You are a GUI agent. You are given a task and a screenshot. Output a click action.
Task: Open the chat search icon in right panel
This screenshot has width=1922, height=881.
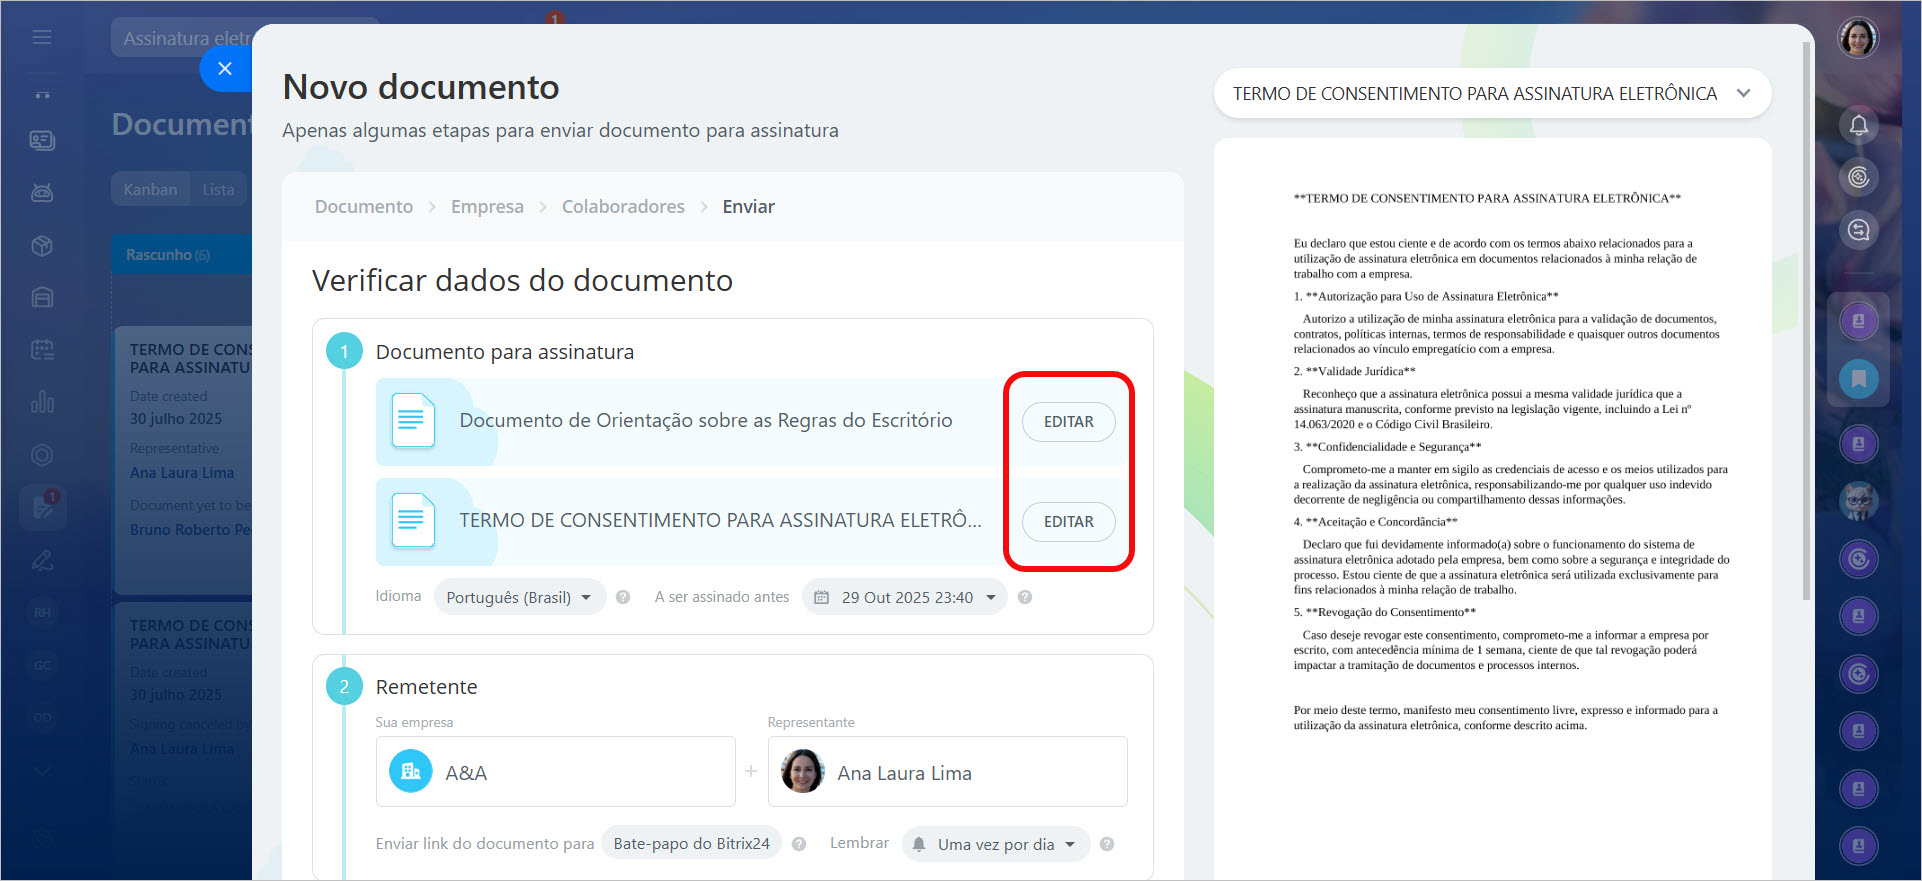[1858, 230]
